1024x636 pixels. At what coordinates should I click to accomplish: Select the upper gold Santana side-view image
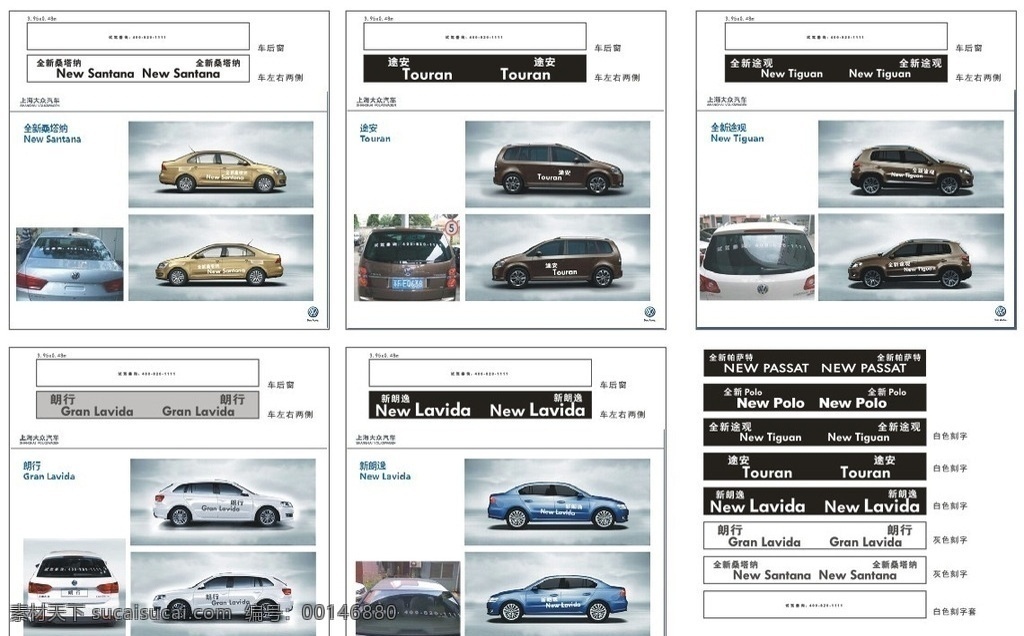(221, 164)
